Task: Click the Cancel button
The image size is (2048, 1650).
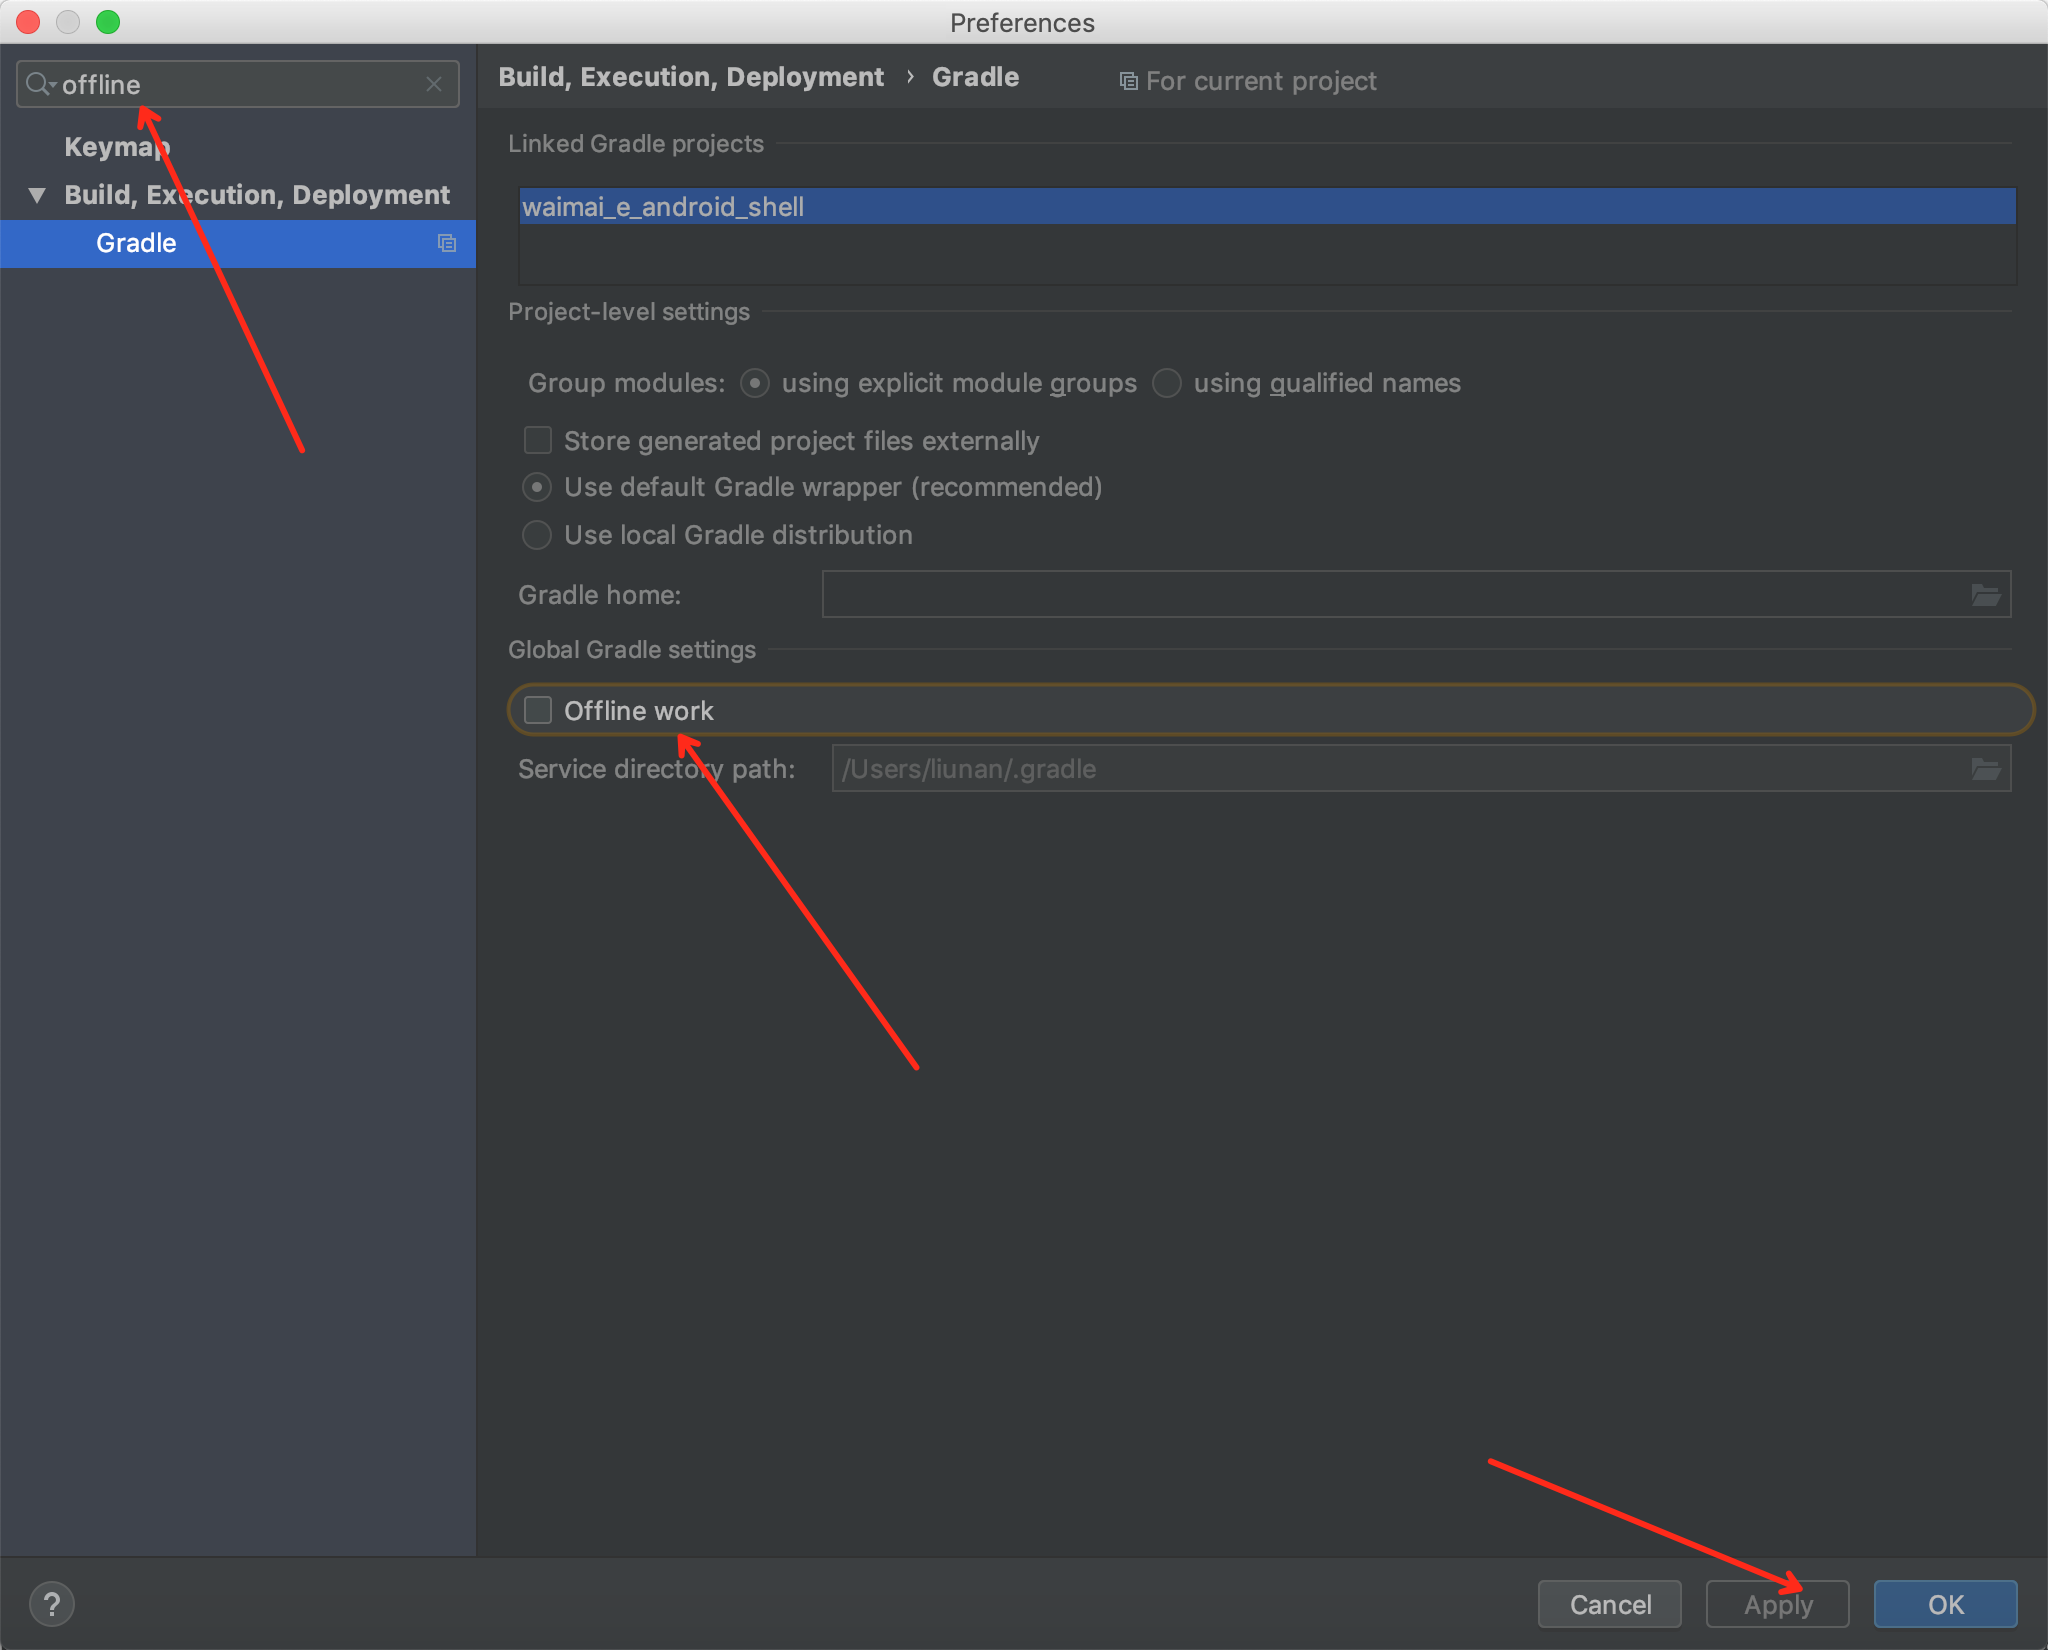Action: [1609, 1604]
